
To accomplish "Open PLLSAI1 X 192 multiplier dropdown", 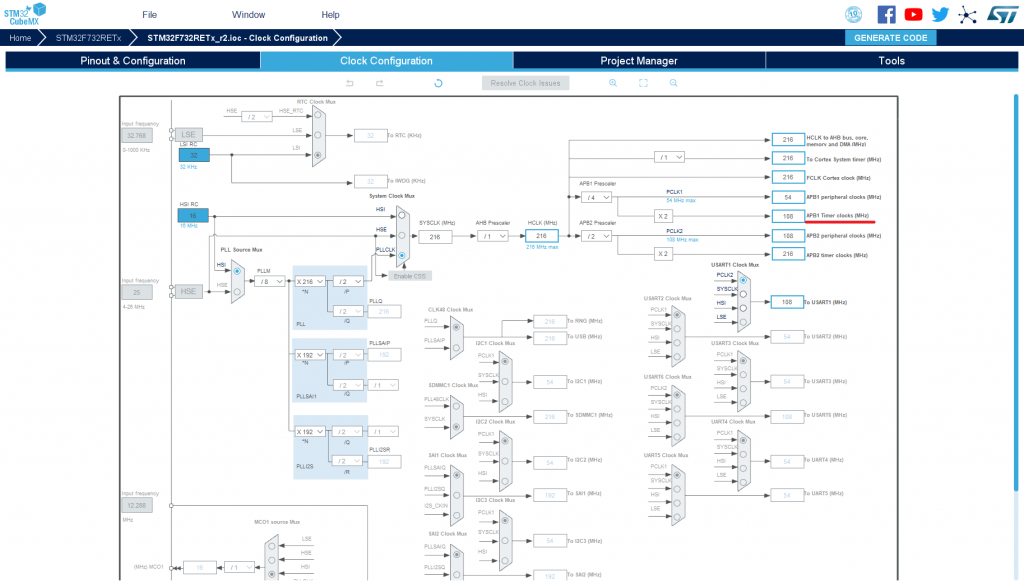I will (310, 355).
